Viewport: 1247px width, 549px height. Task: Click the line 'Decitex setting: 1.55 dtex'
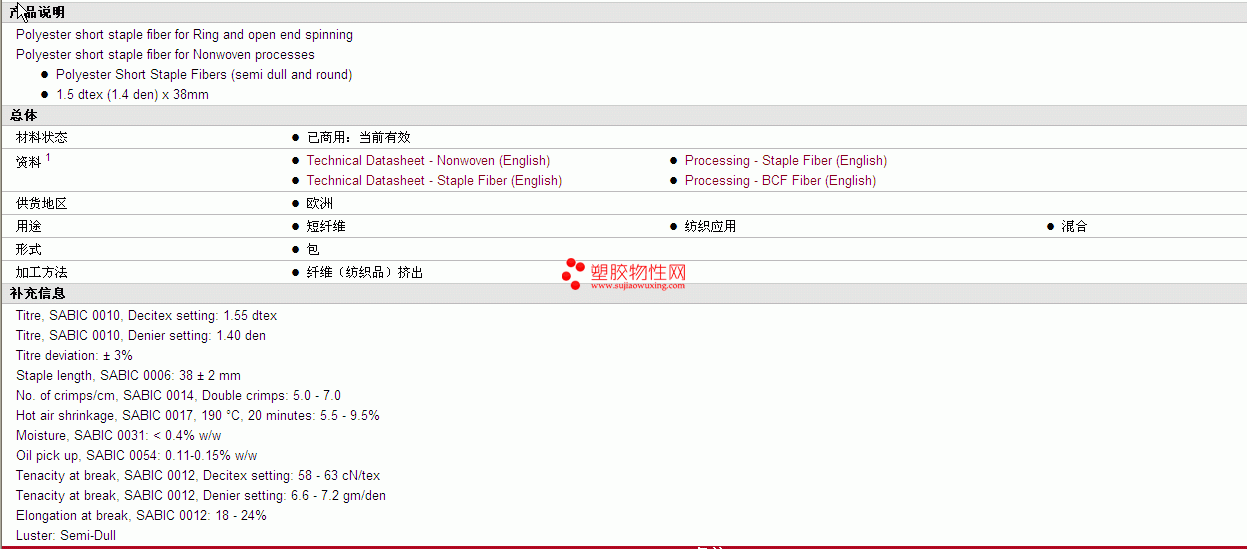point(147,315)
